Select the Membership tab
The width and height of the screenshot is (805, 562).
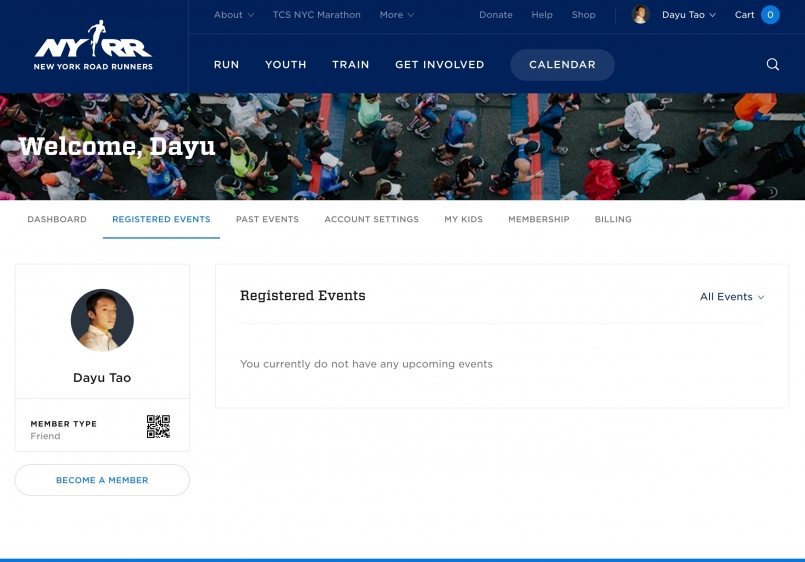coord(538,219)
